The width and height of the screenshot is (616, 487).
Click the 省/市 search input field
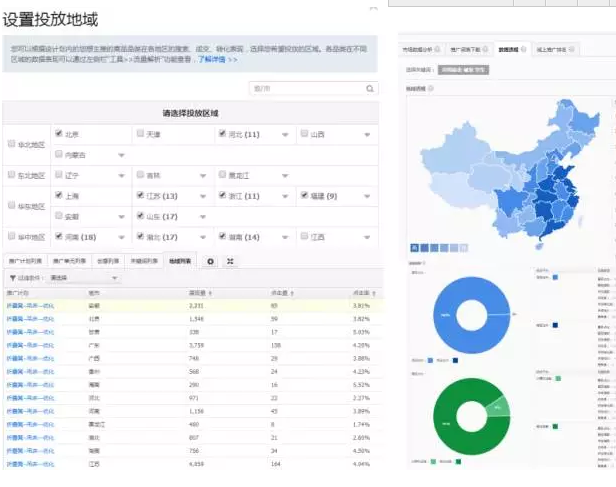point(298,89)
